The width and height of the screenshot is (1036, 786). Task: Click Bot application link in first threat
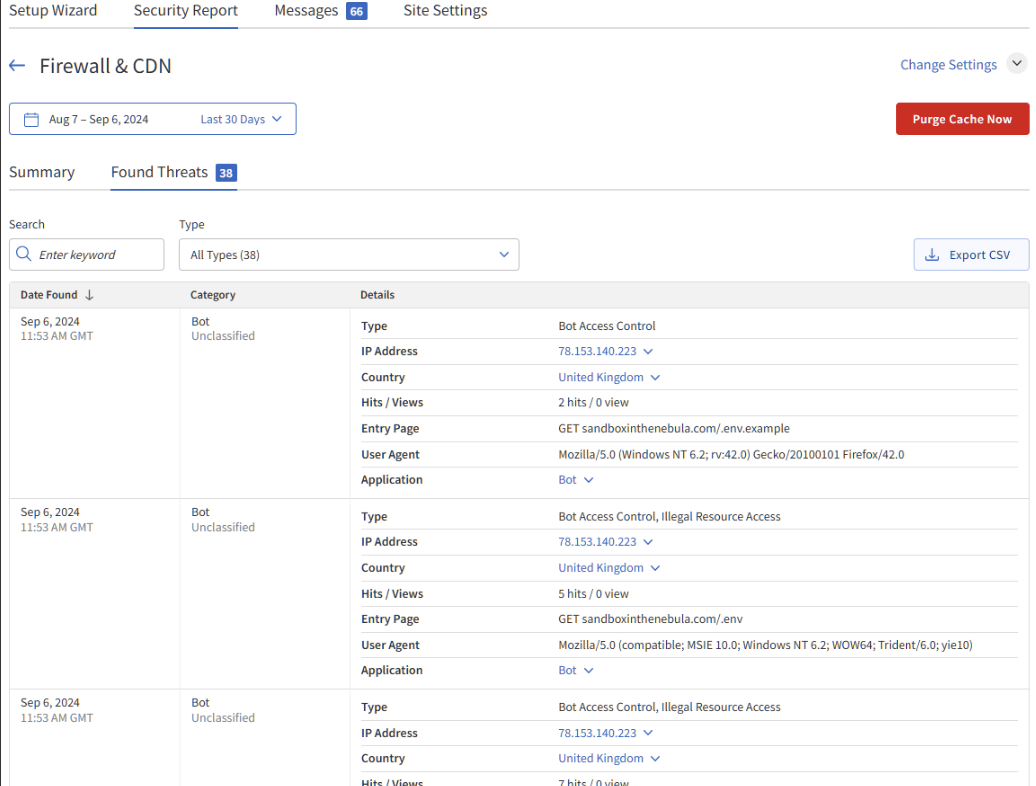[x=567, y=480]
